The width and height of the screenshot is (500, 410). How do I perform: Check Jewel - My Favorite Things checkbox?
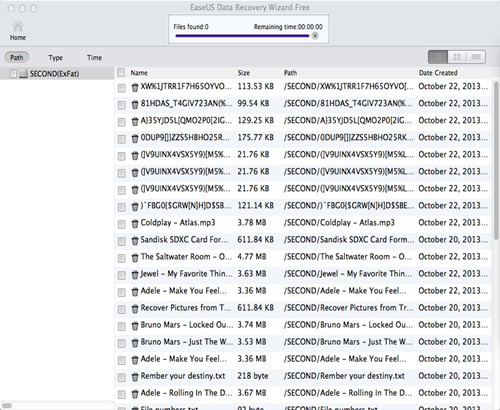122,275
